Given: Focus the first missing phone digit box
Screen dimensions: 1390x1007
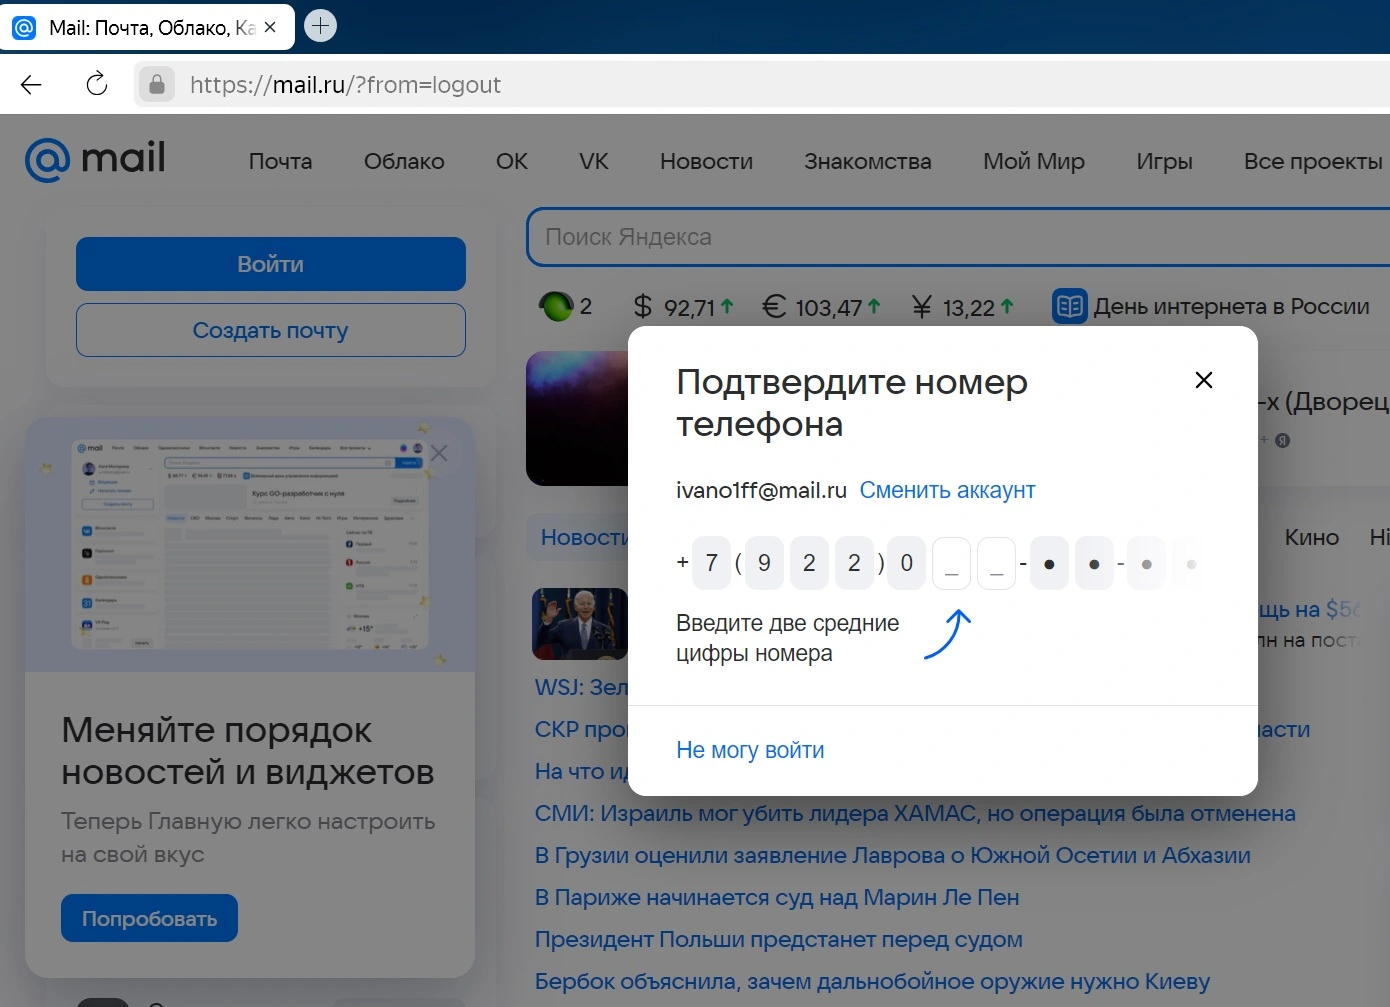Looking at the screenshot, I should (x=951, y=564).
